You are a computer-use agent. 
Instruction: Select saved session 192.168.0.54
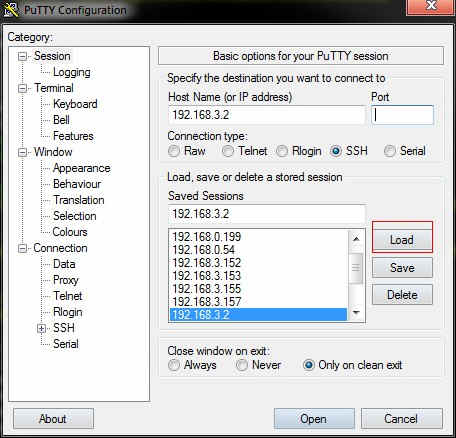tap(258, 250)
